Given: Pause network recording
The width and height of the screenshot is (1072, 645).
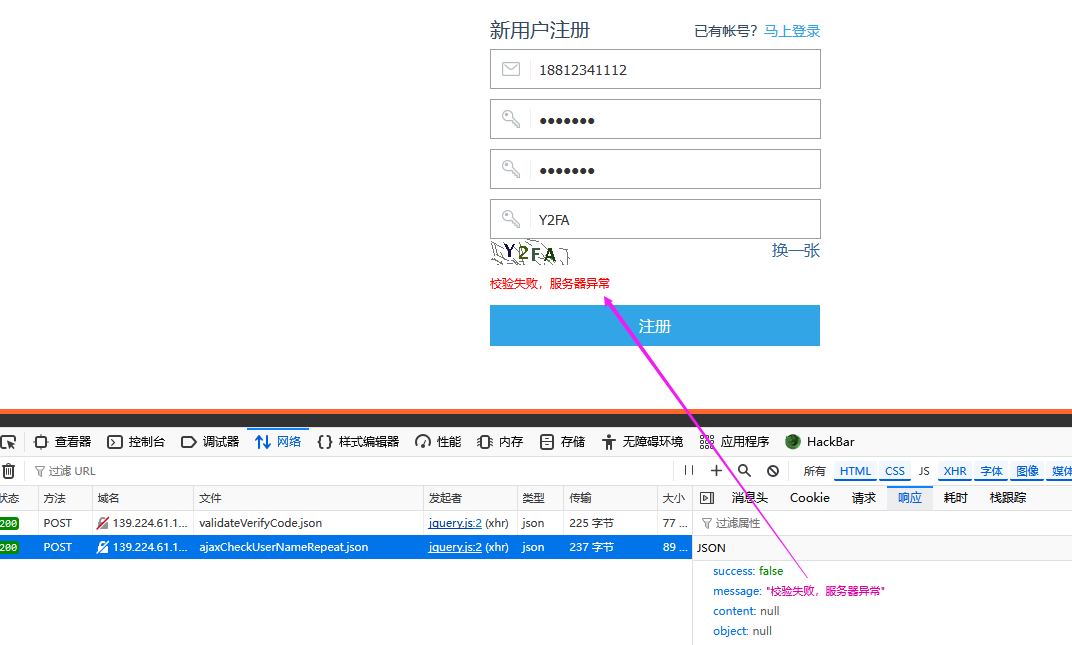Looking at the screenshot, I should coord(689,471).
